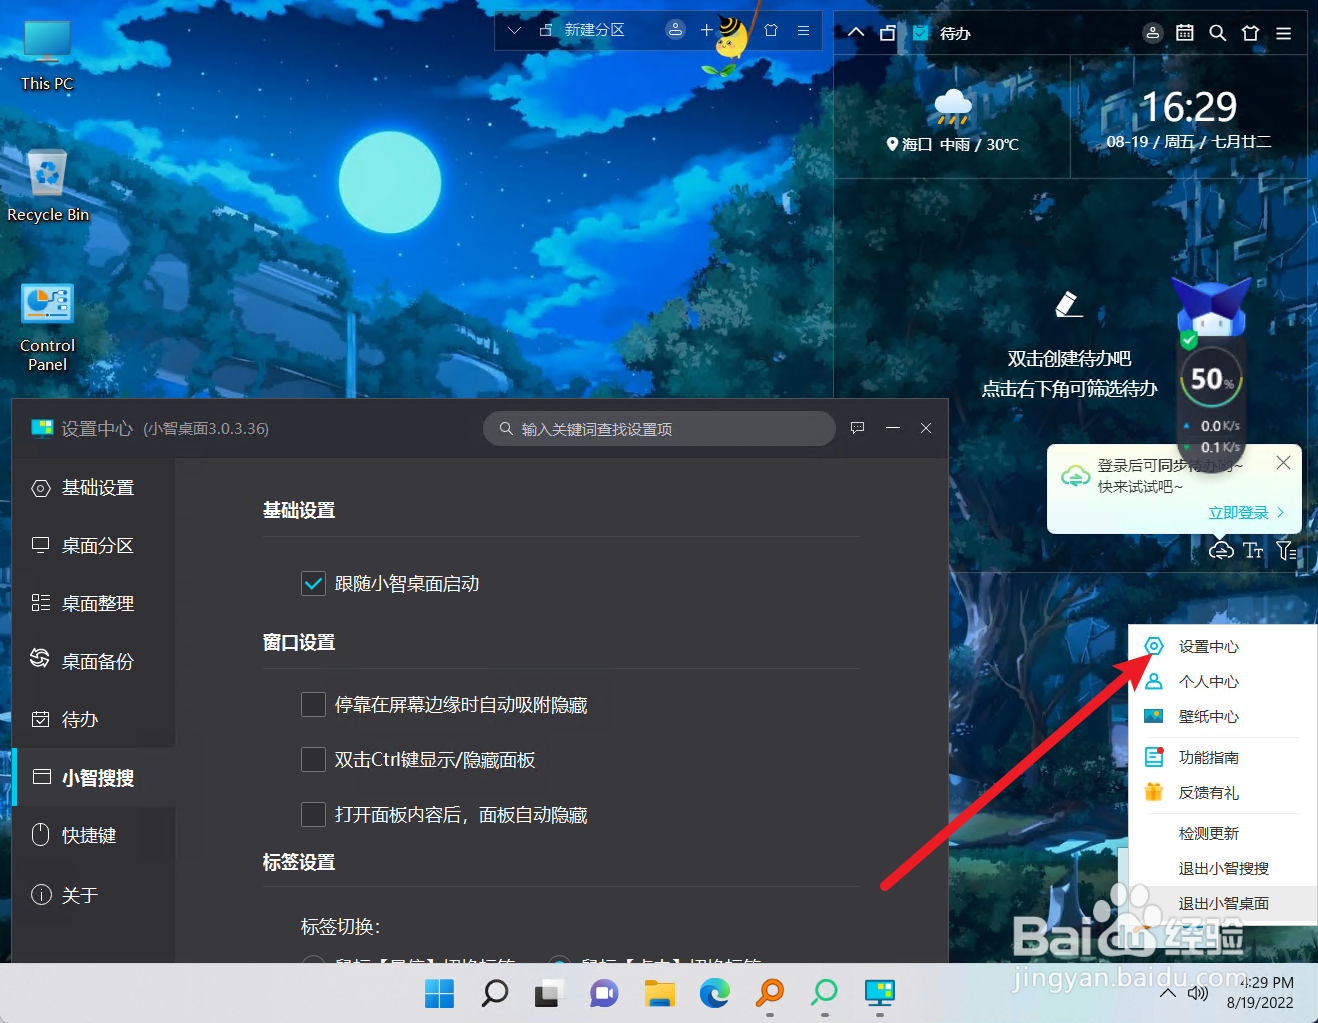The image size is (1318, 1023).
Task: Enable 停靠在屏幕边缘时自动吸附隐藏 checkbox
Action: 313,705
